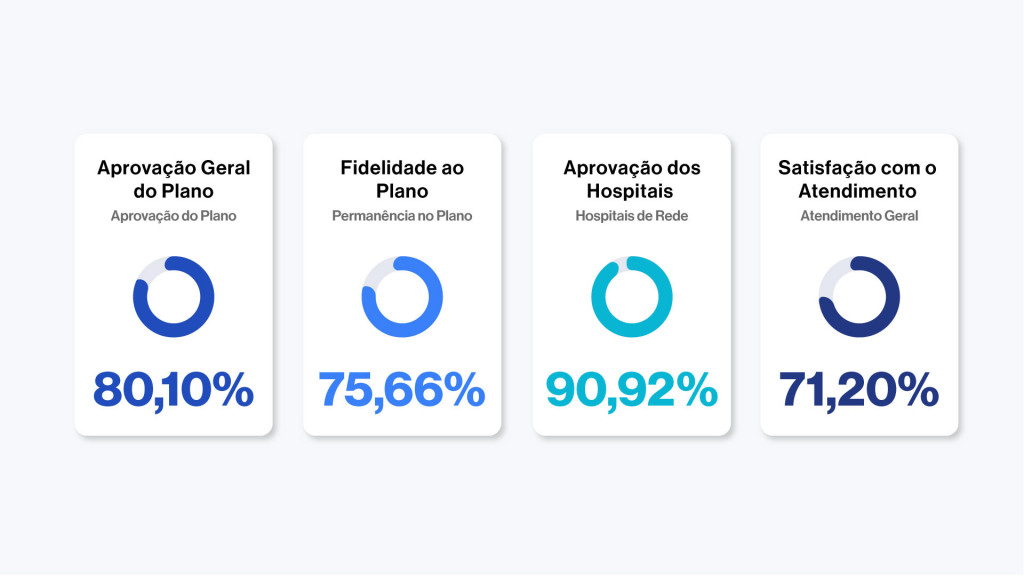1024x576 pixels.
Task: Click the "Aprovação do Plano" subtitle
Action: click(174, 215)
